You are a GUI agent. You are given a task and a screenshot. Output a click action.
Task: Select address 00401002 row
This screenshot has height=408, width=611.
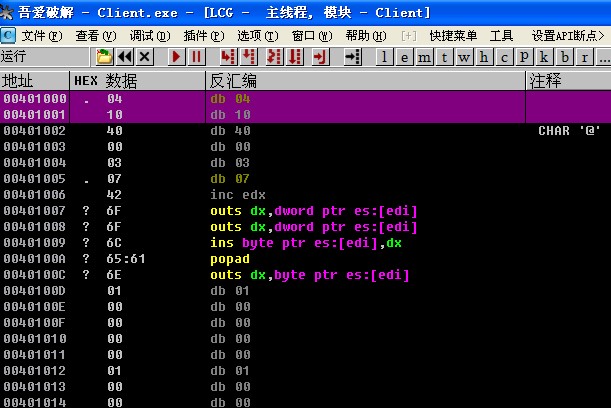click(306, 131)
